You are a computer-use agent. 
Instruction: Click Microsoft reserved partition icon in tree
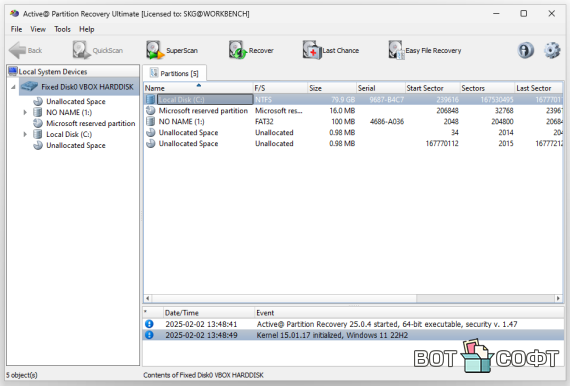38,123
